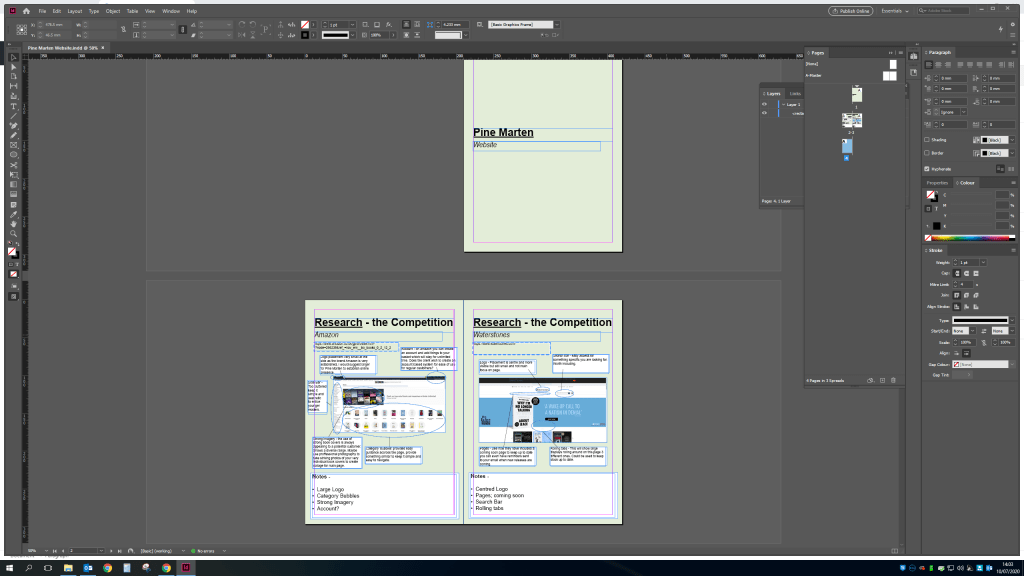Image resolution: width=1024 pixels, height=576 pixels.
Task: Open Chrome from the Windows taskbar
Action: coord(107,568)
